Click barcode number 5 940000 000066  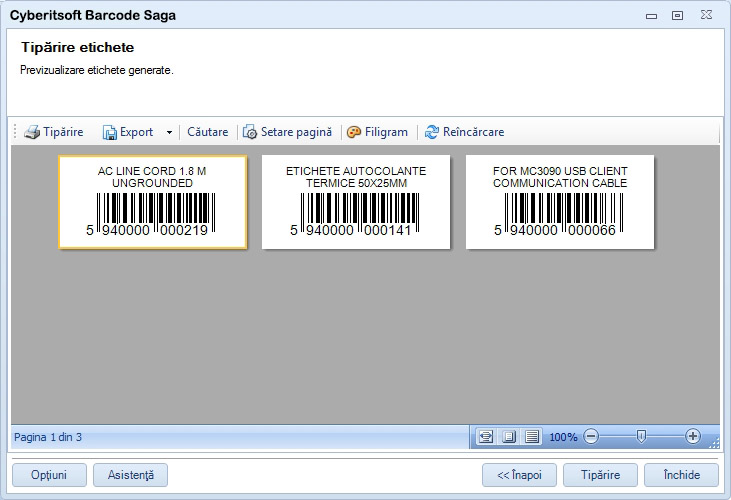pos(555,230)
